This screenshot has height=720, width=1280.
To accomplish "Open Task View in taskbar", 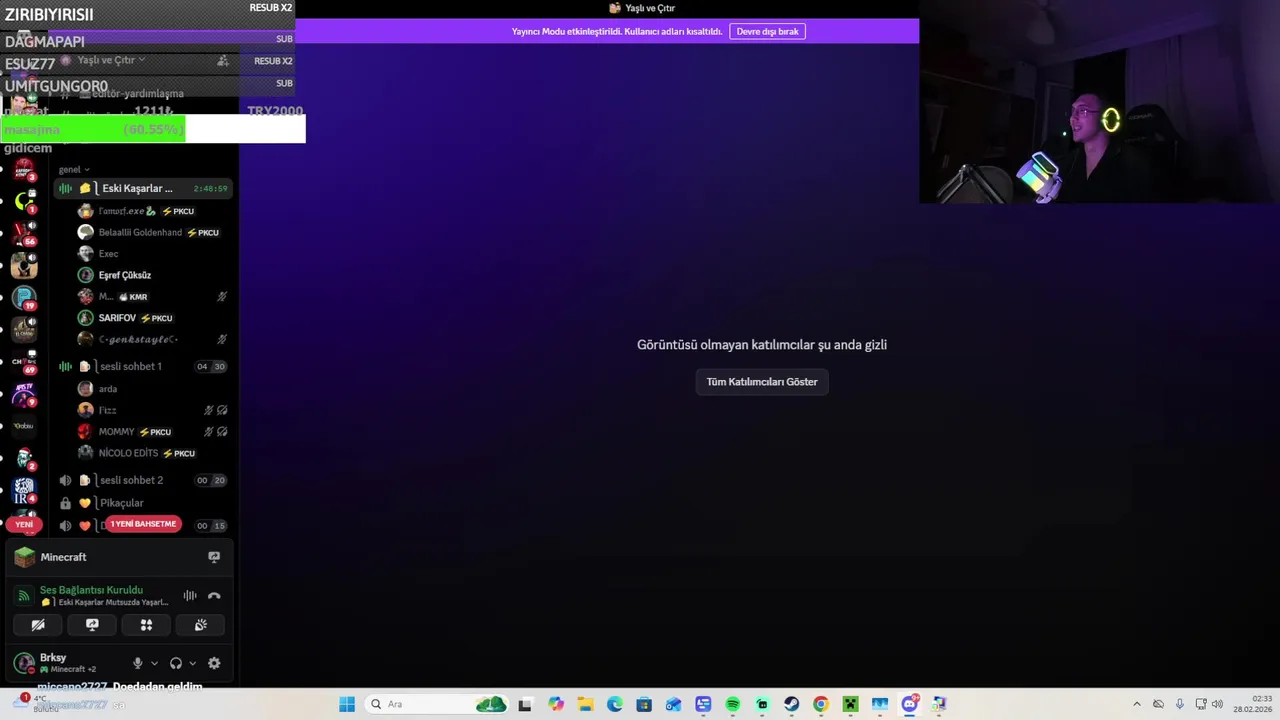I will tap(525, 704).
